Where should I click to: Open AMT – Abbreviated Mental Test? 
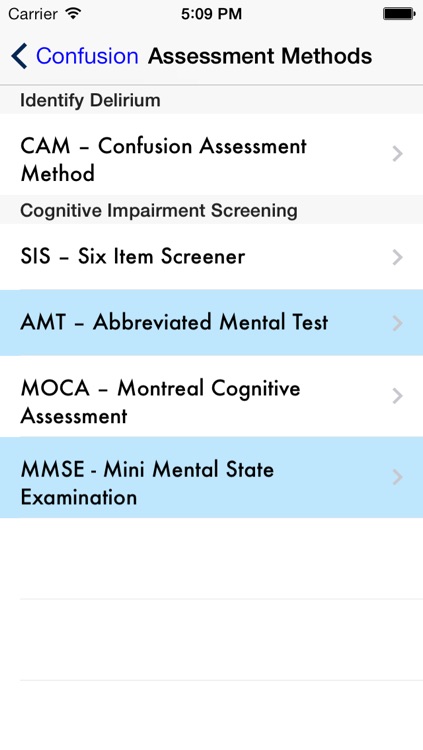coord(212,323)
